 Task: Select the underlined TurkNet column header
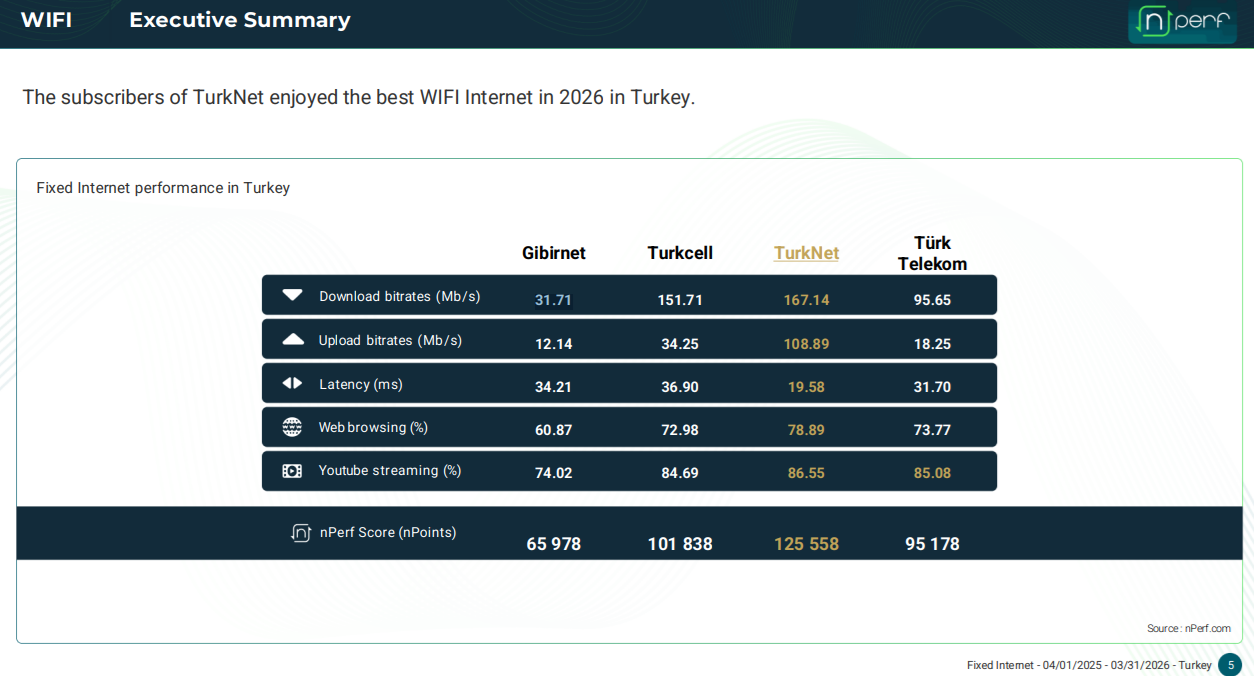tap(806, 253)
